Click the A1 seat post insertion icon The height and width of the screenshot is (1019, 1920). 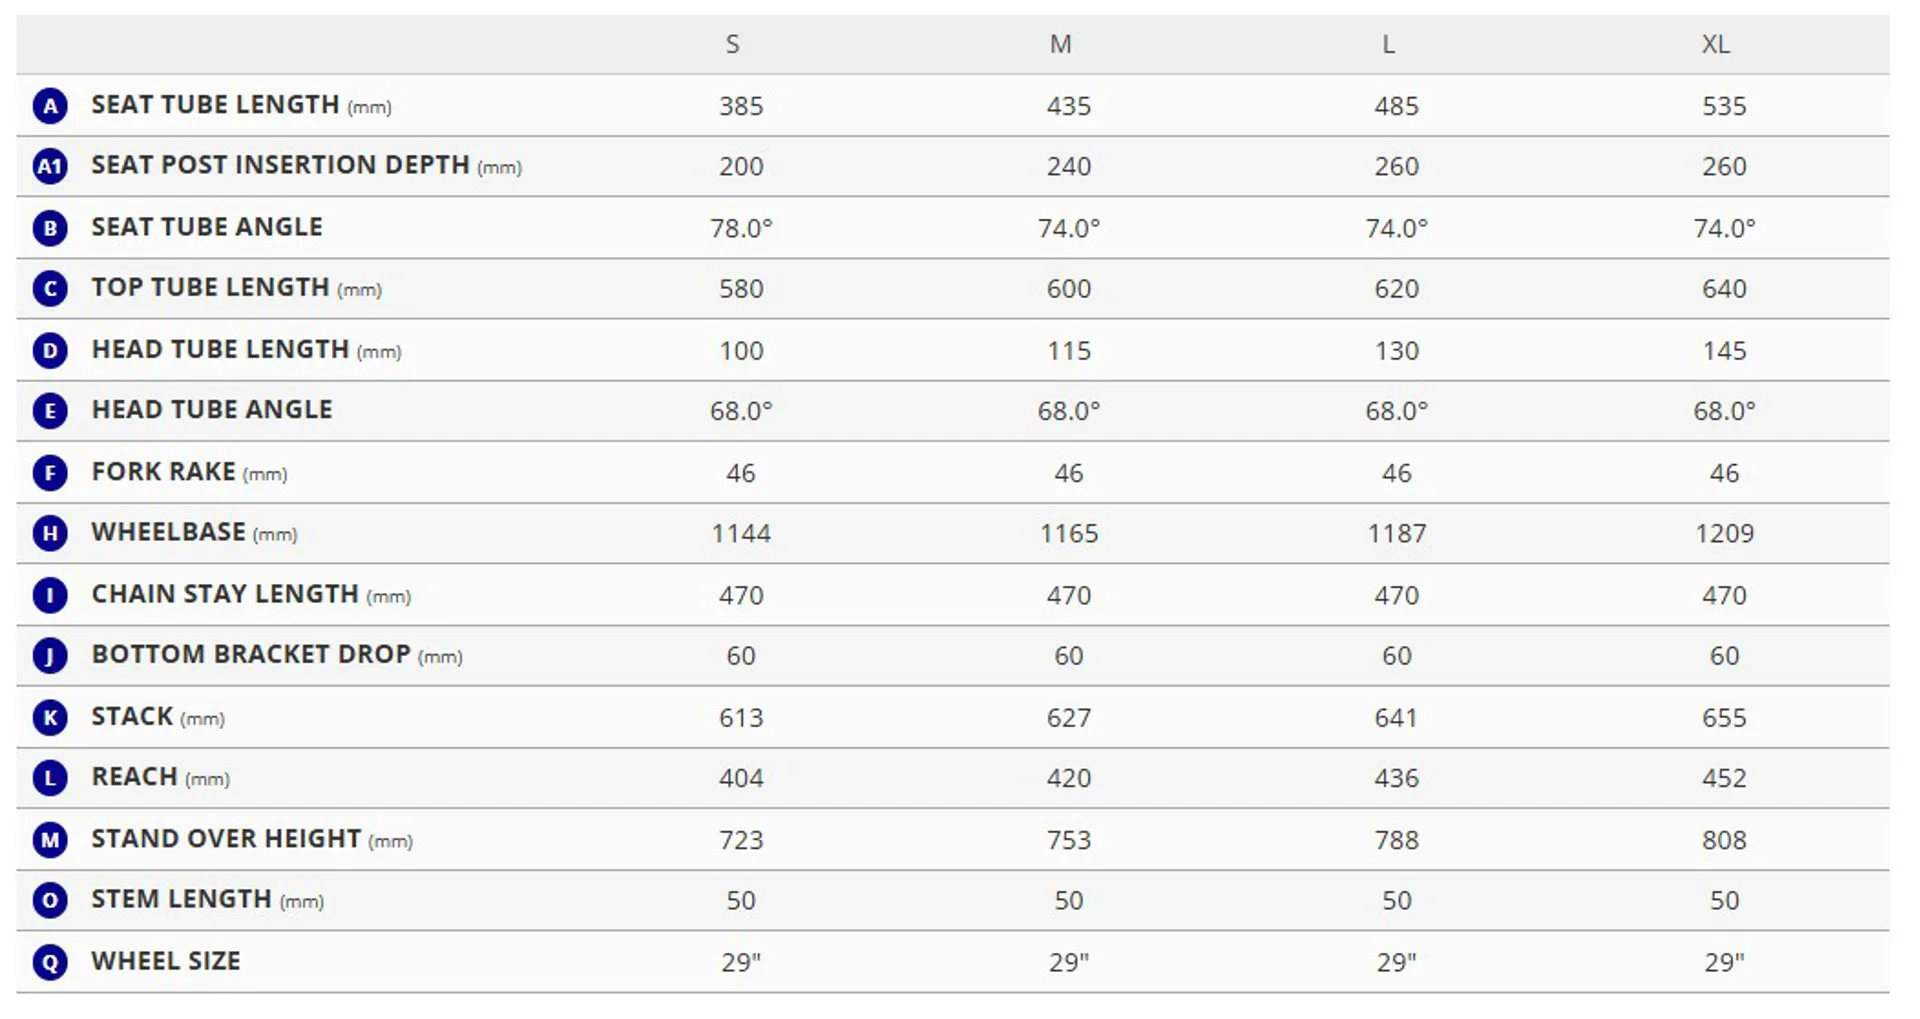coord(50,166)
